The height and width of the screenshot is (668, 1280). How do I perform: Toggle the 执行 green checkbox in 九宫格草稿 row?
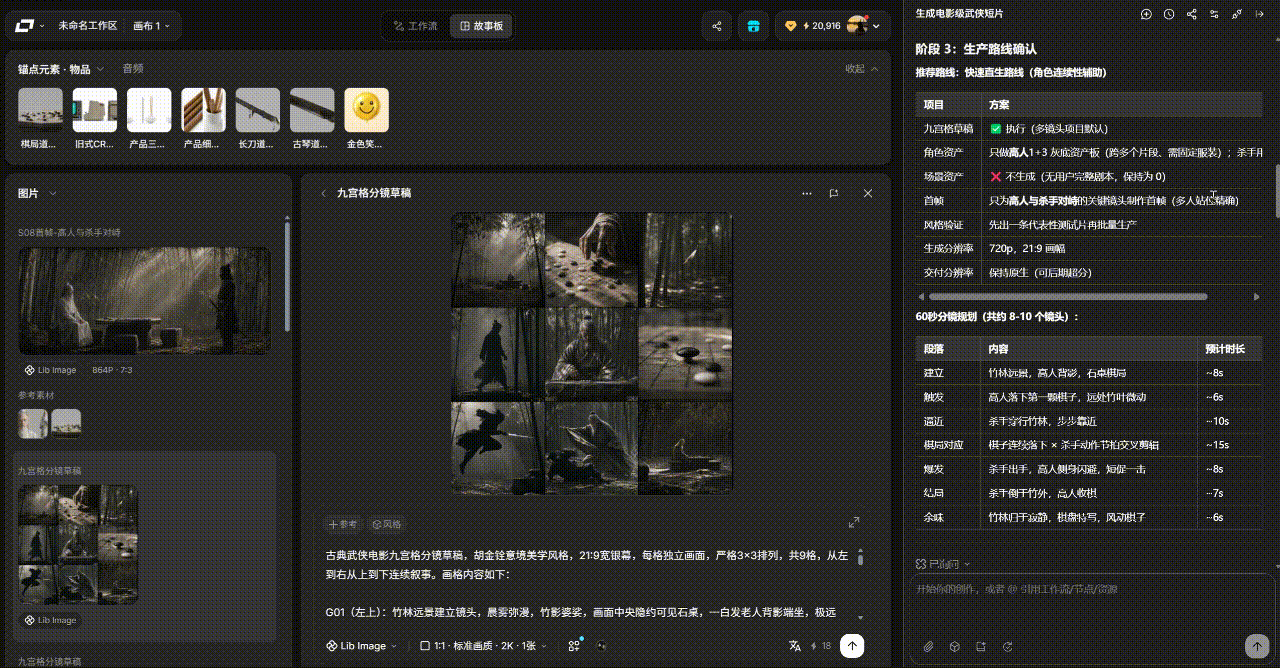tap(996, 129)
